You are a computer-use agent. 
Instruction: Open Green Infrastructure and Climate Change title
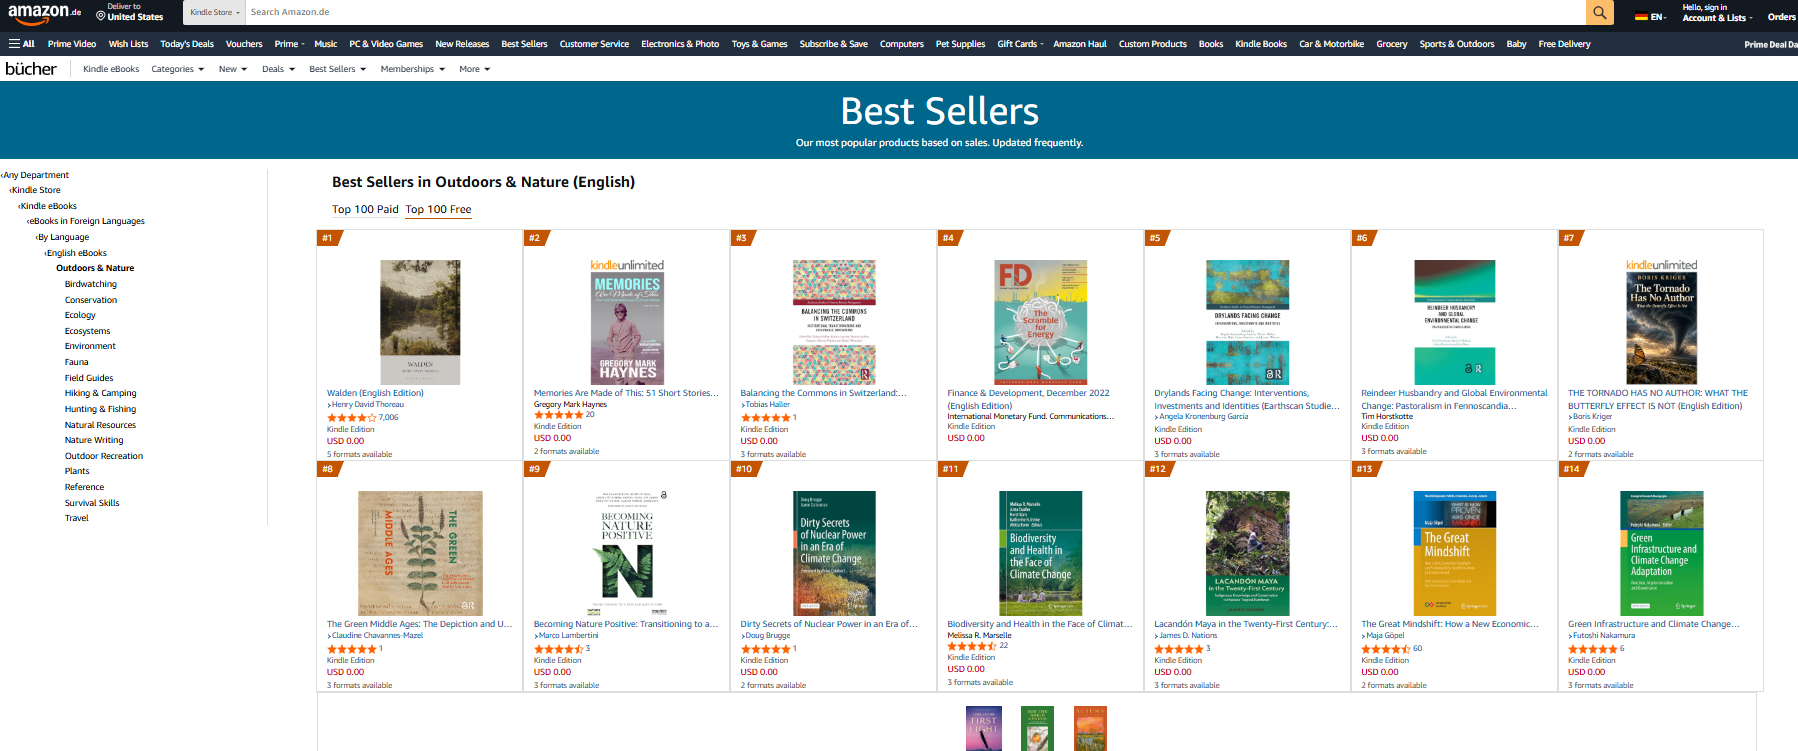click(1653, 624)
